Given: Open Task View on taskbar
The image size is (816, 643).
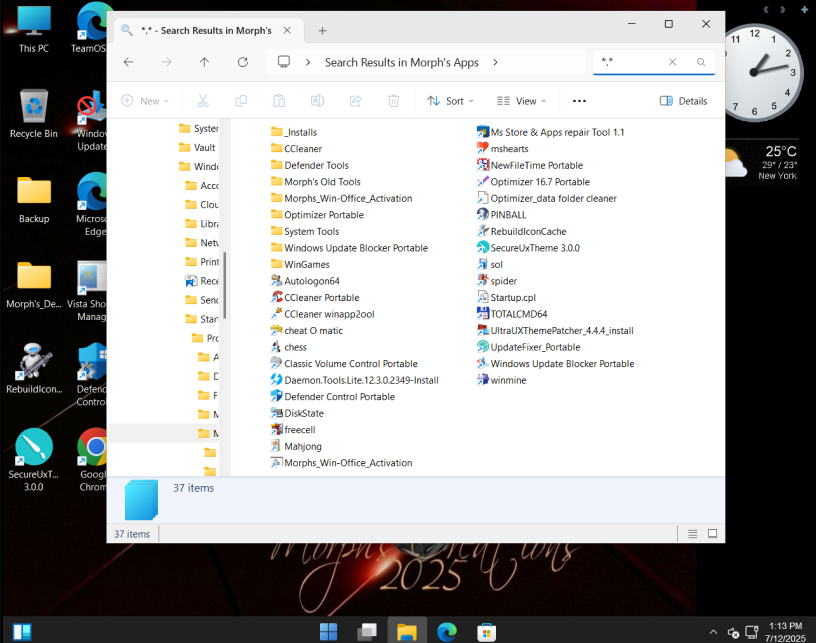Looking at the screenshot, I should (367, 632).
